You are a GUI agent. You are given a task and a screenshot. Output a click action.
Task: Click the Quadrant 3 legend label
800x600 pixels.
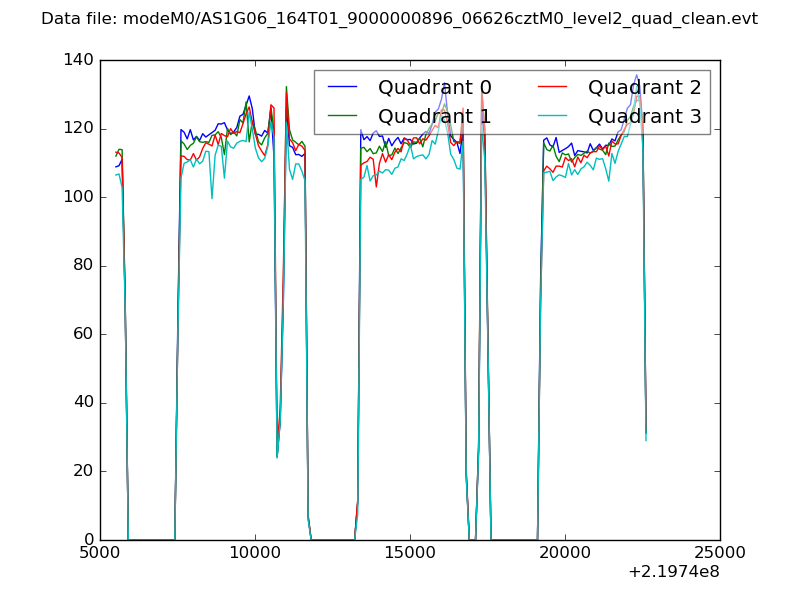[x=644, y=116]
